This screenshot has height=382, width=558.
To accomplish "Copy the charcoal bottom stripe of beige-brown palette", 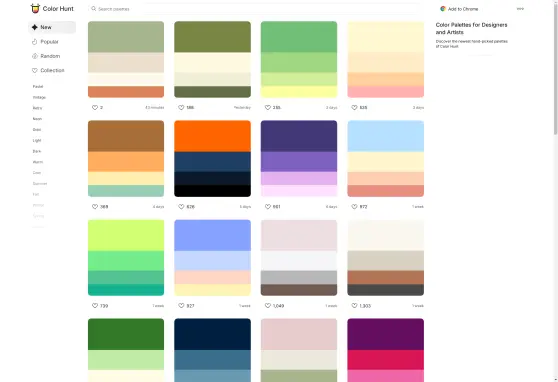I will click(x=385, y=290).
